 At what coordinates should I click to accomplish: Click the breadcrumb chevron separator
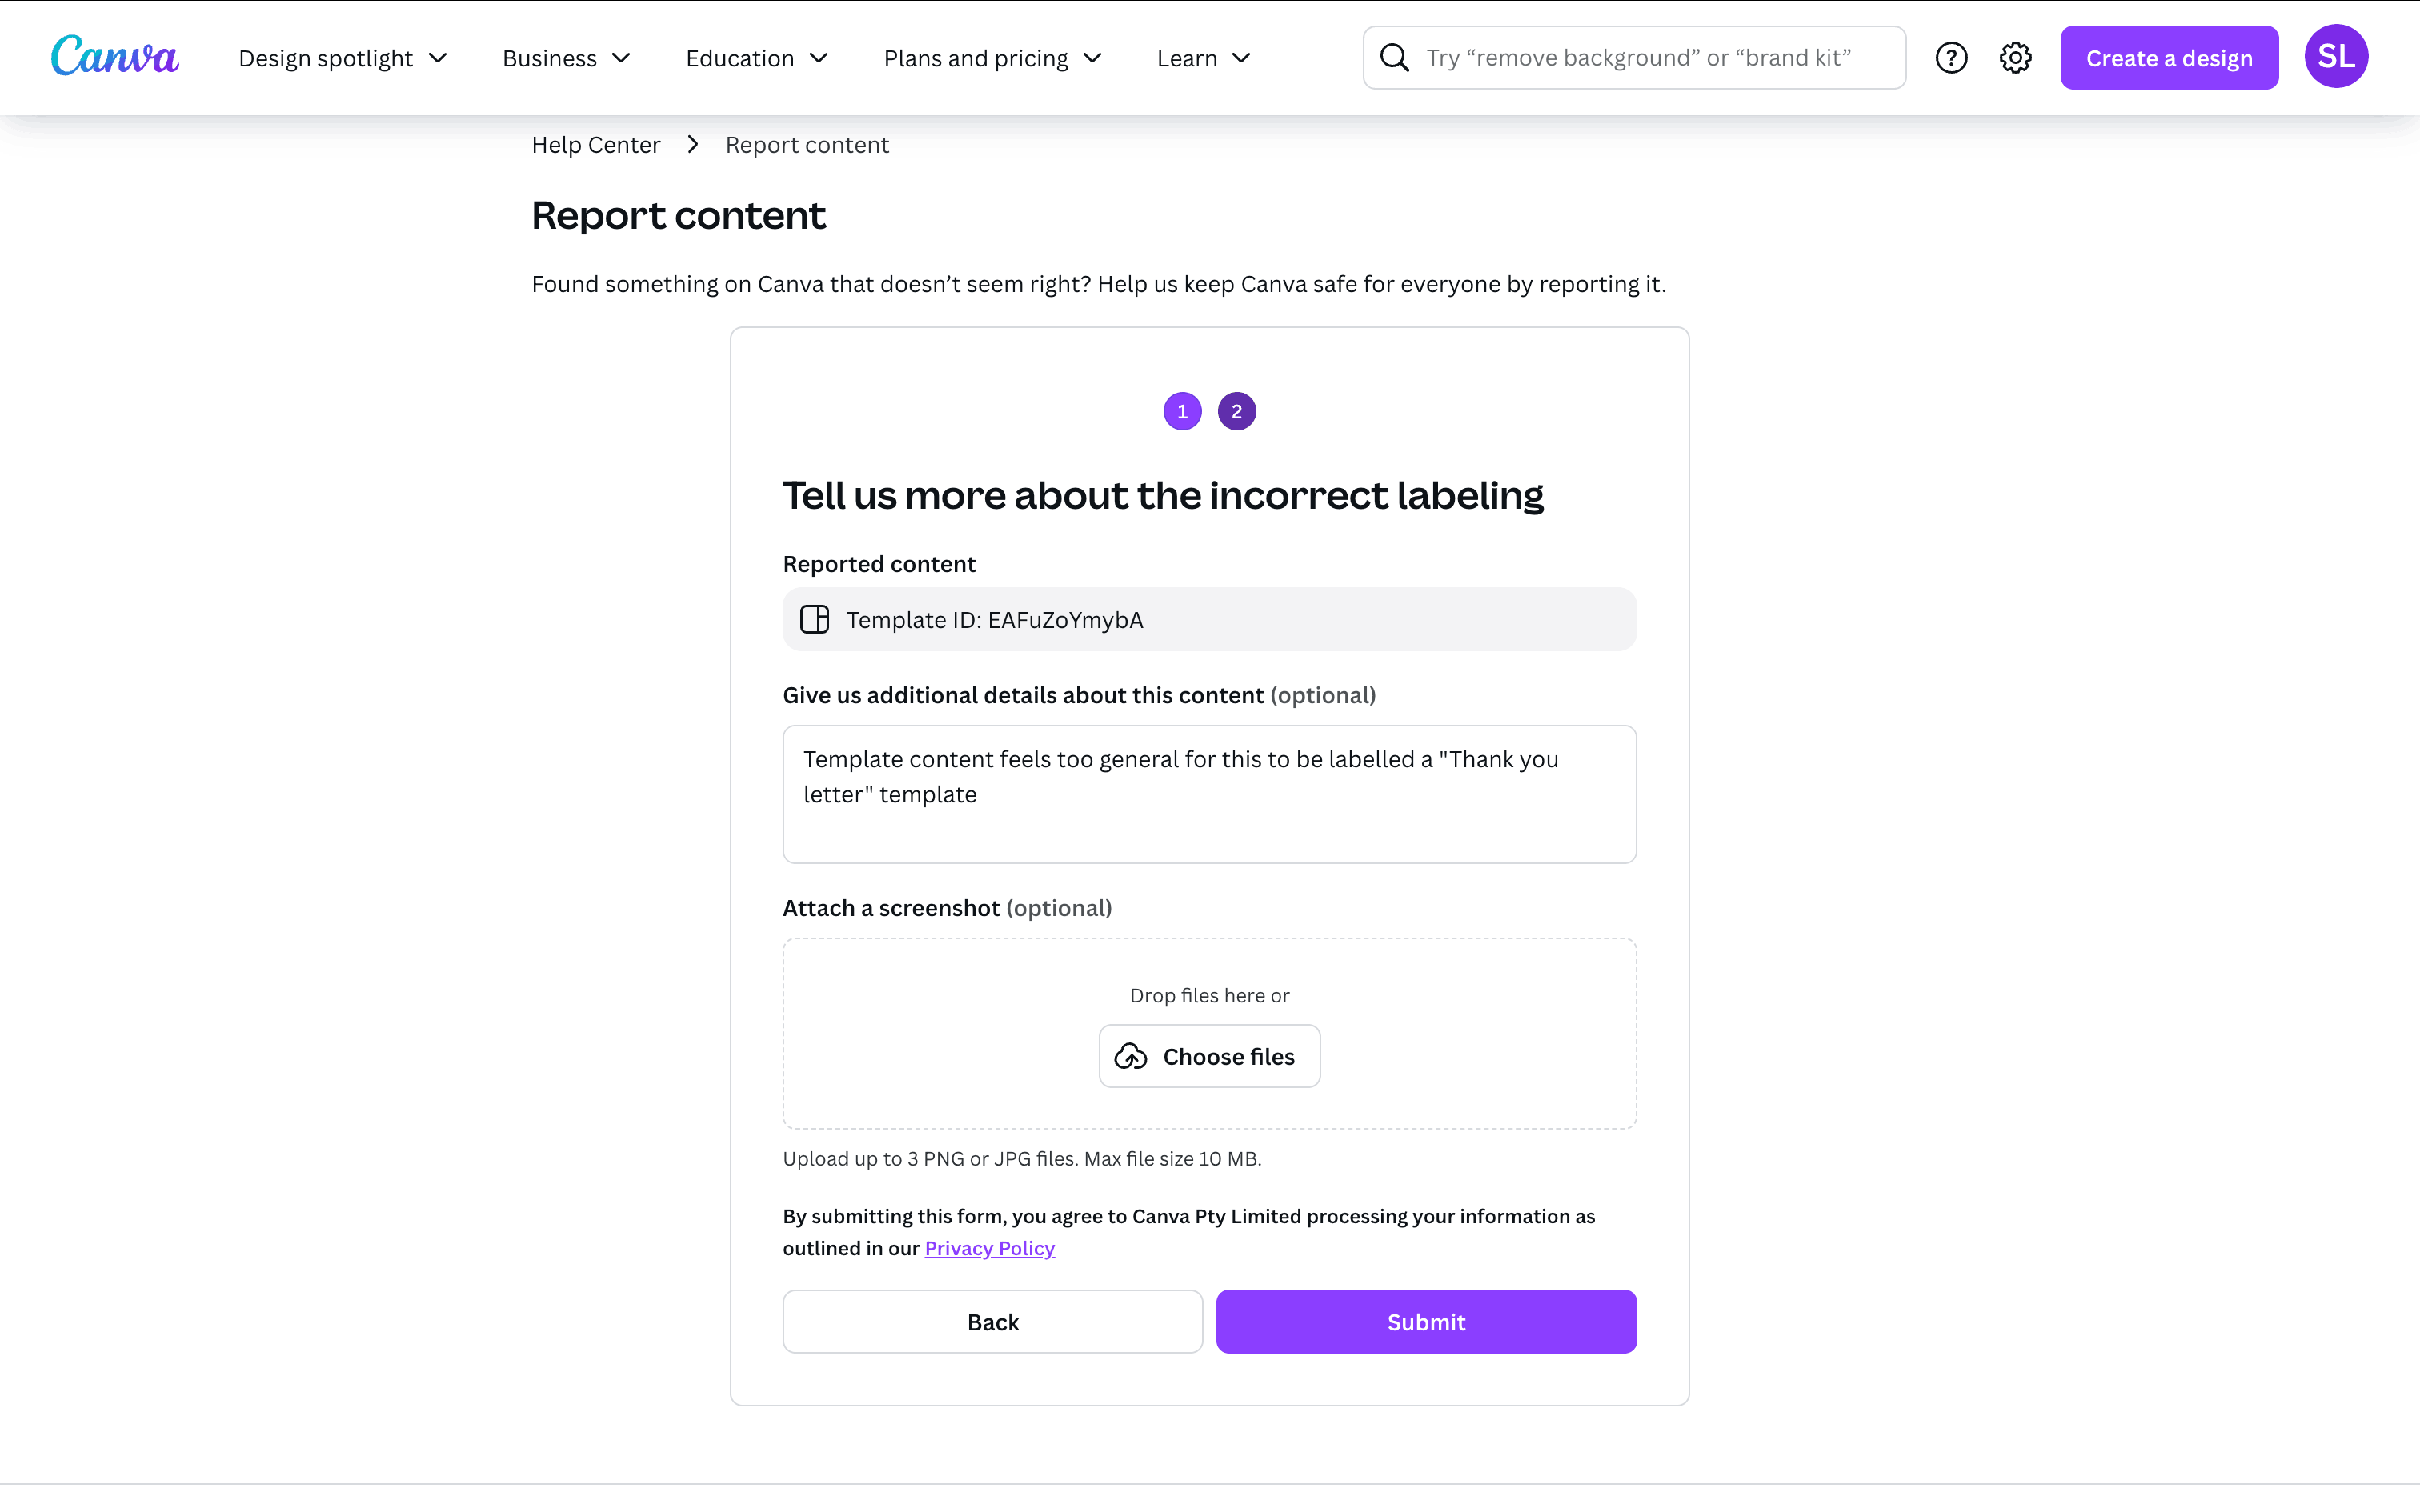point(693,145)
